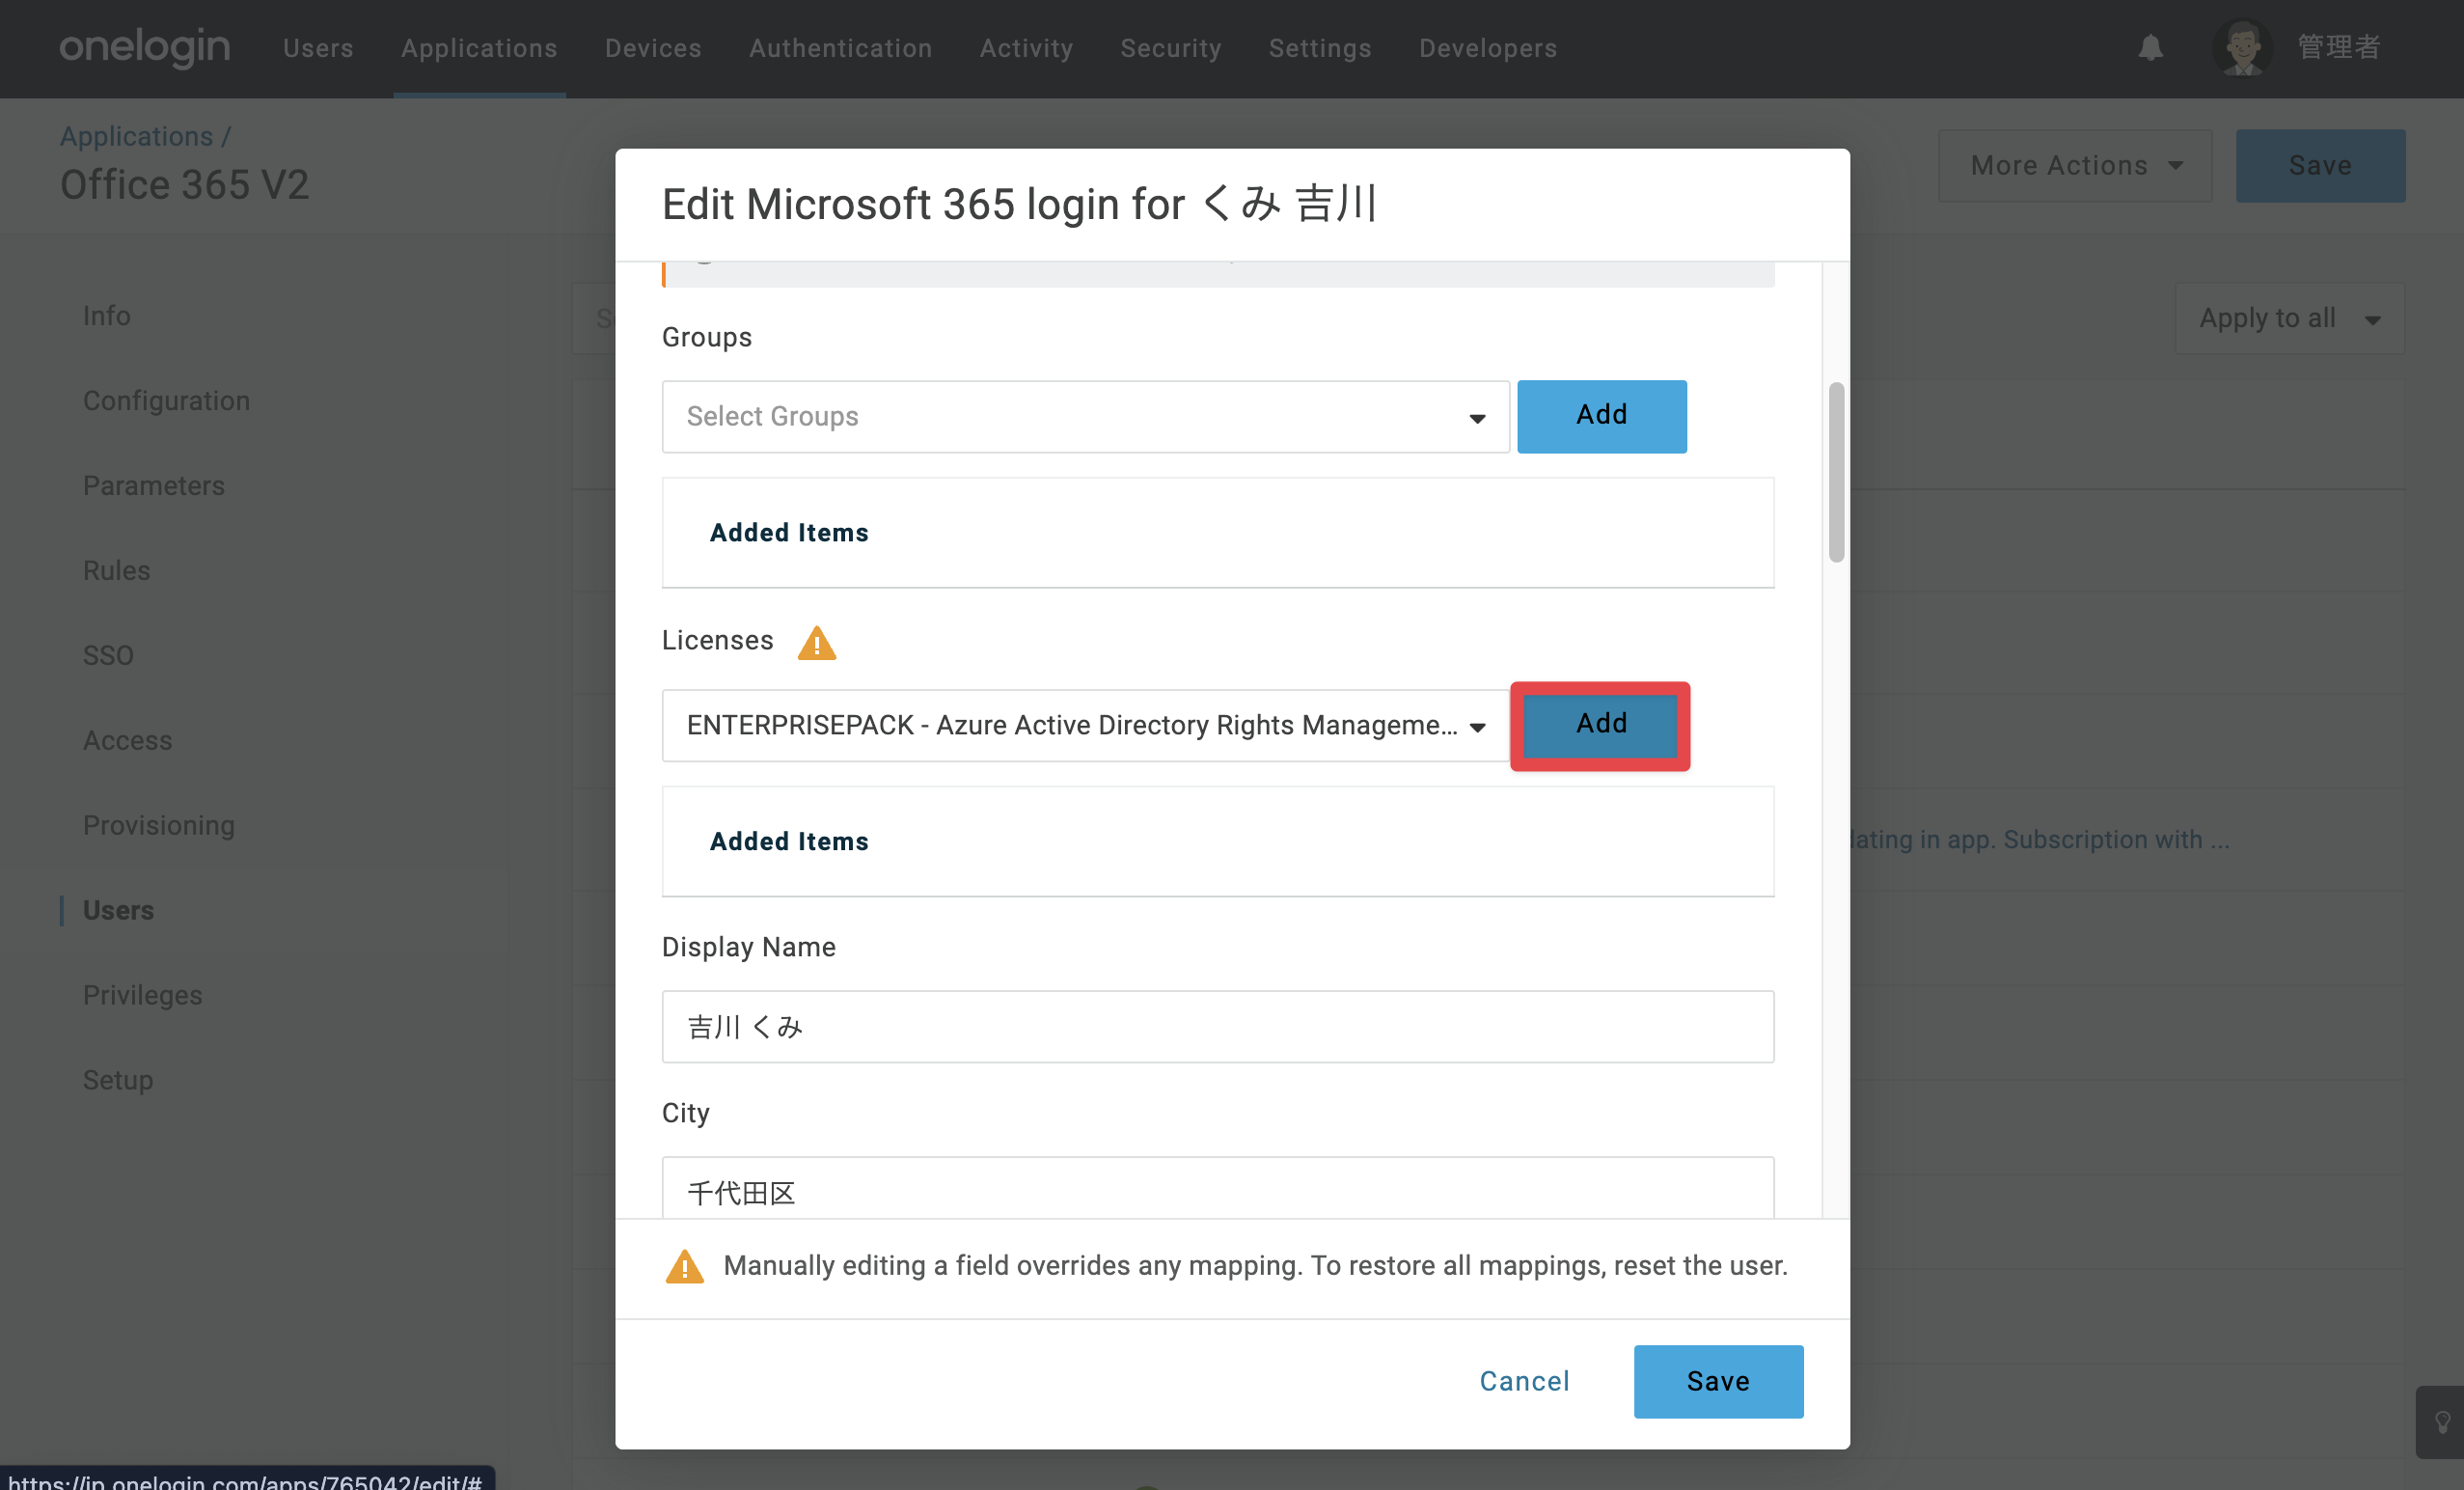Click the Display Name input field
The height and width of the screenshot is (1490, 2464).
pos(1218,1027)
